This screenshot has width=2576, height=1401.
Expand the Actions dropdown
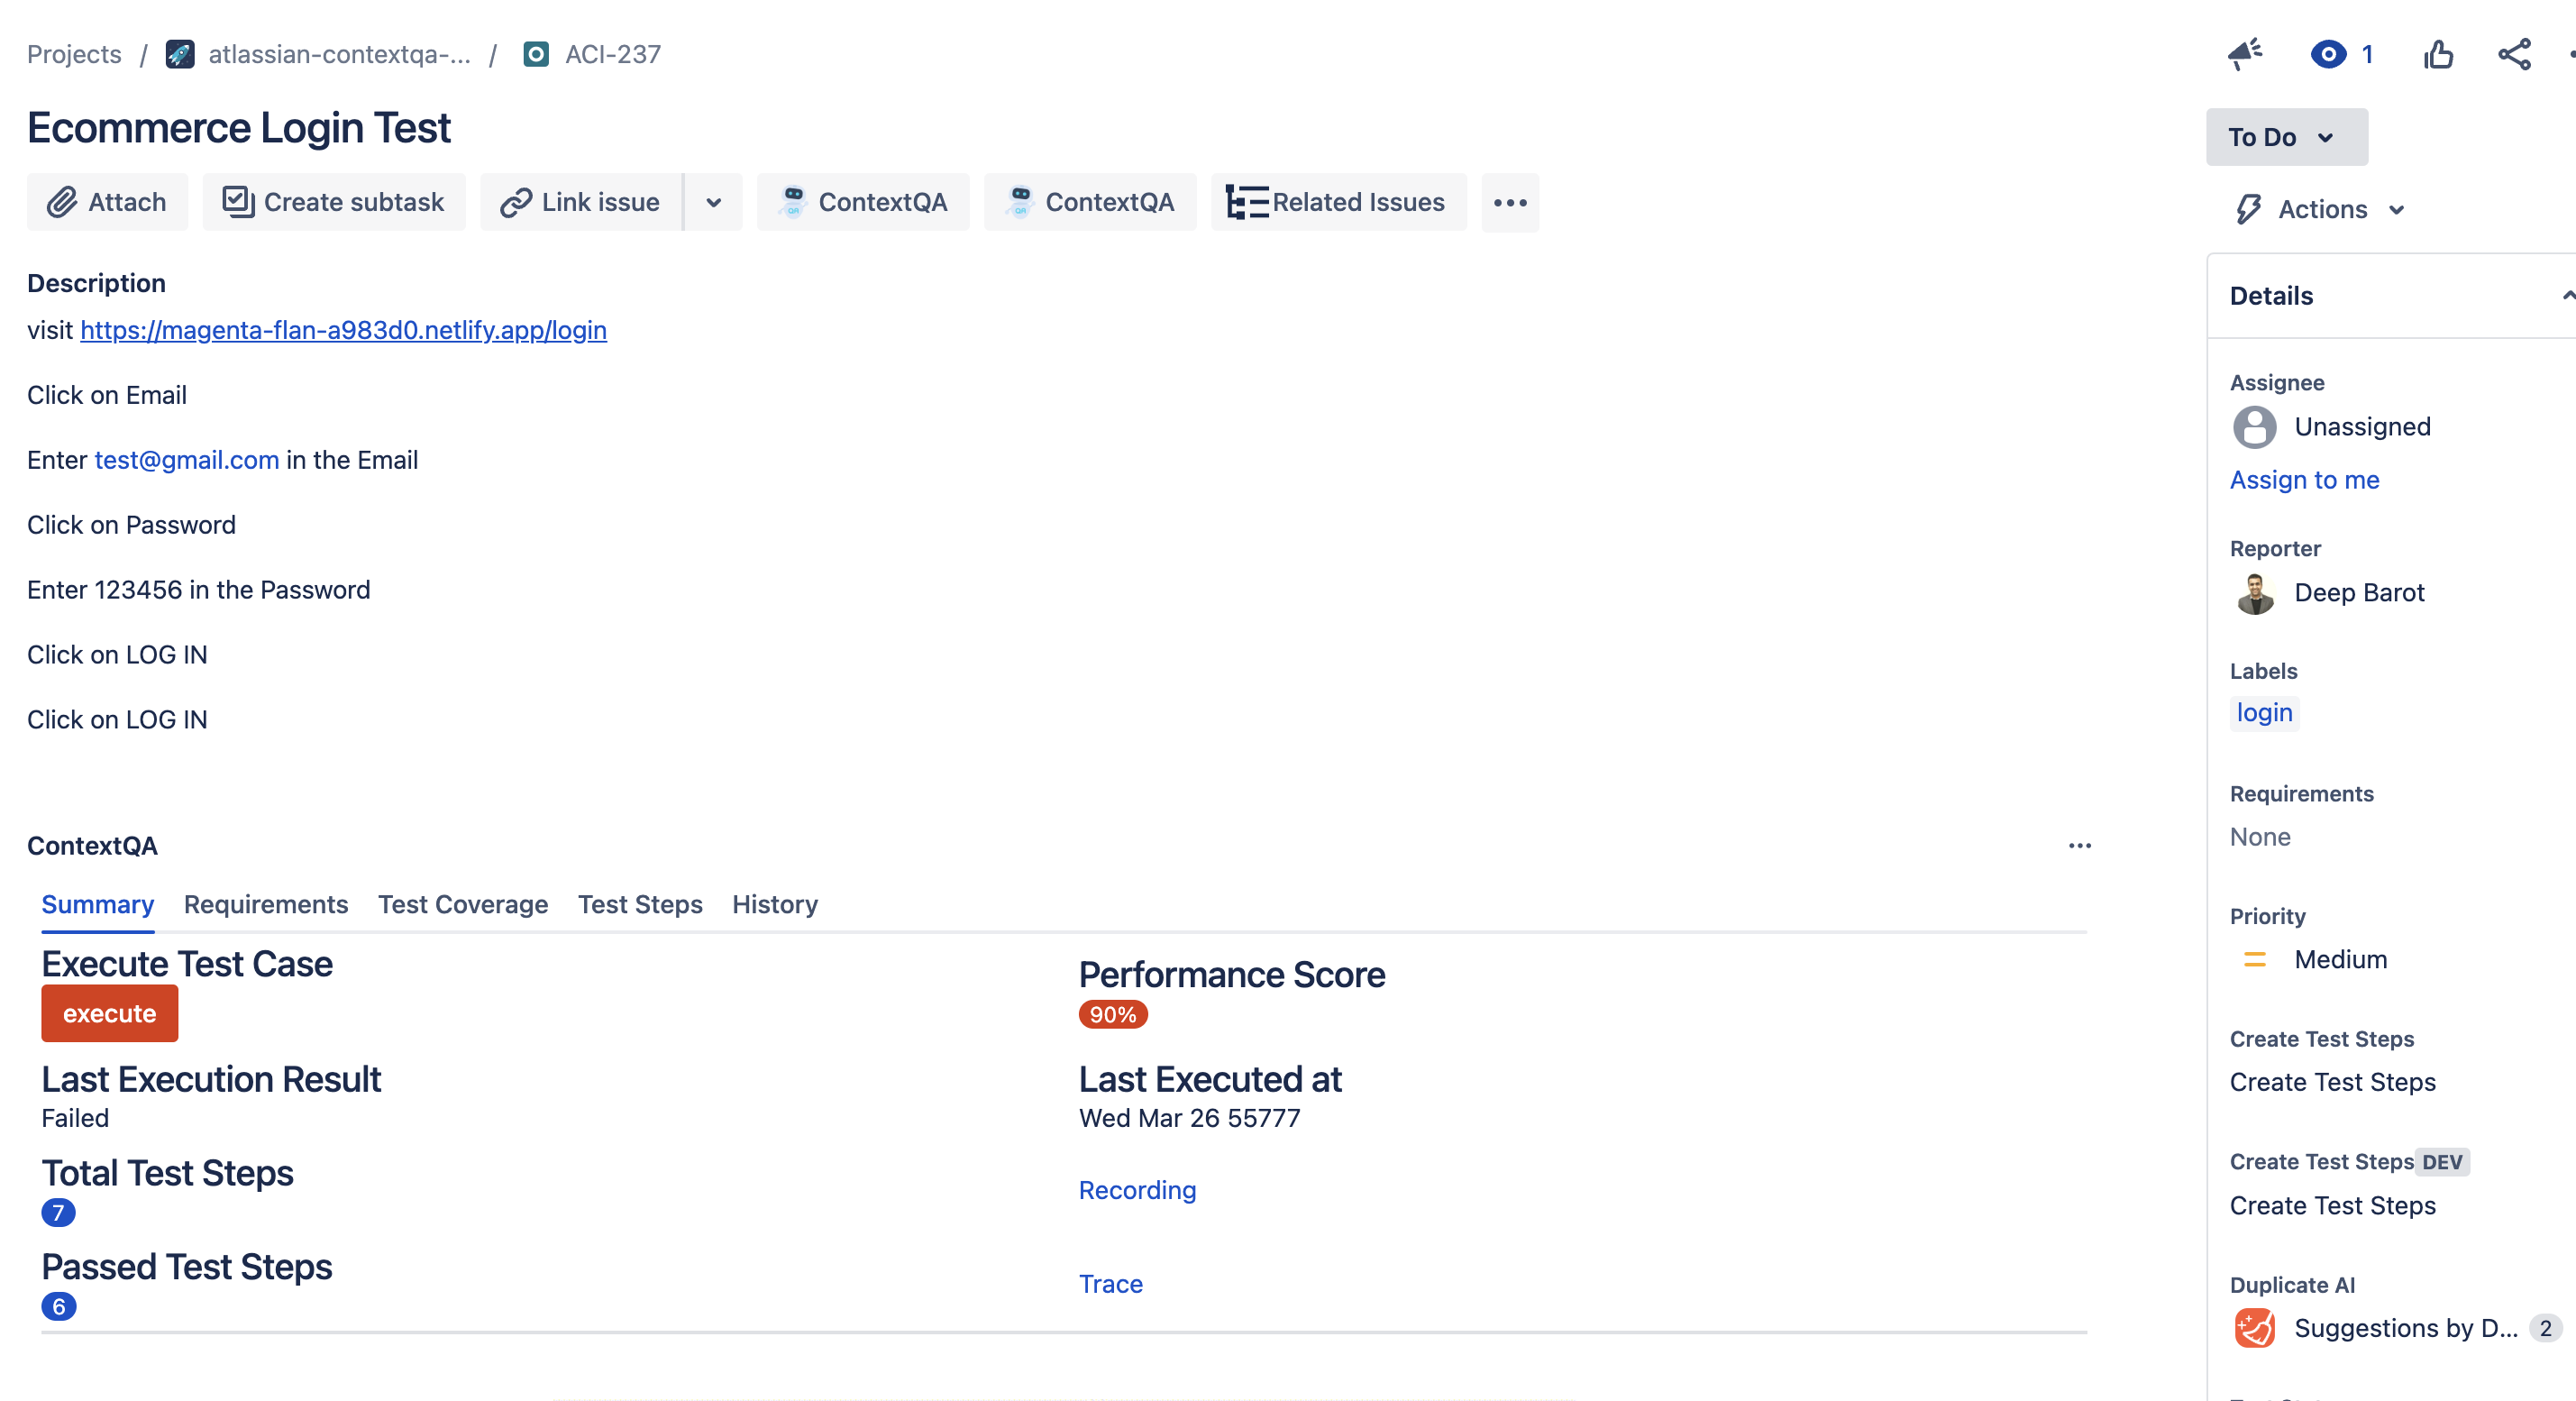point(2321,210)
